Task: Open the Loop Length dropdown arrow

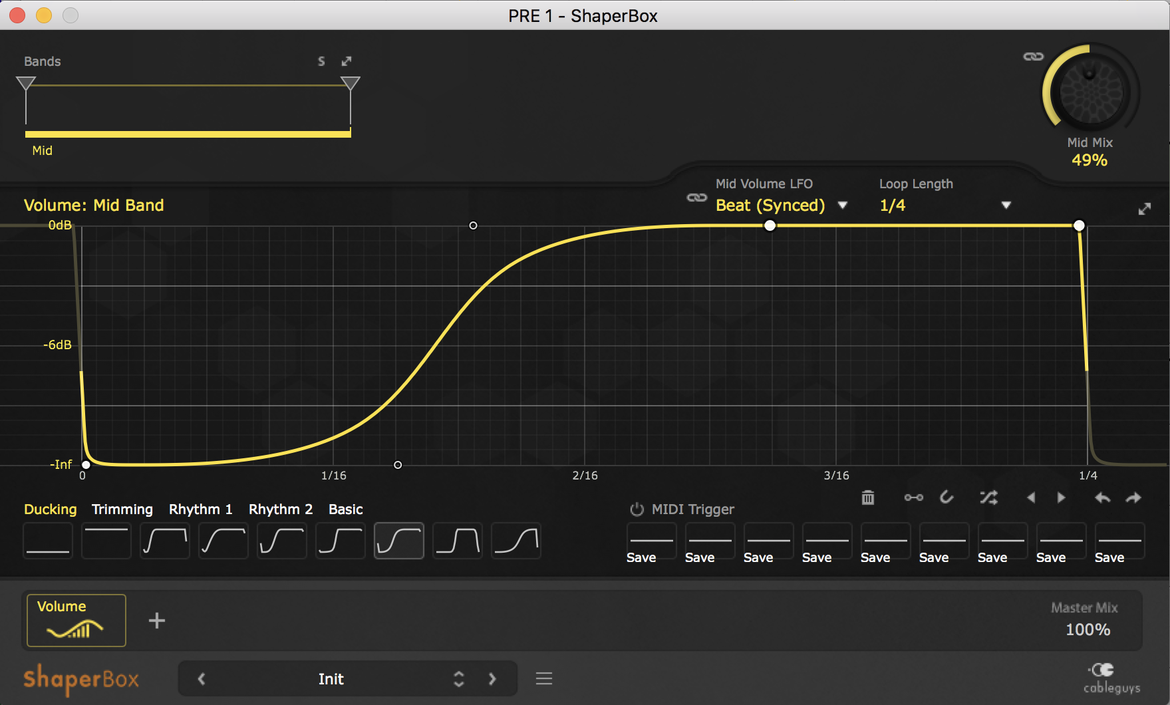Action: tap(1006, 205)
